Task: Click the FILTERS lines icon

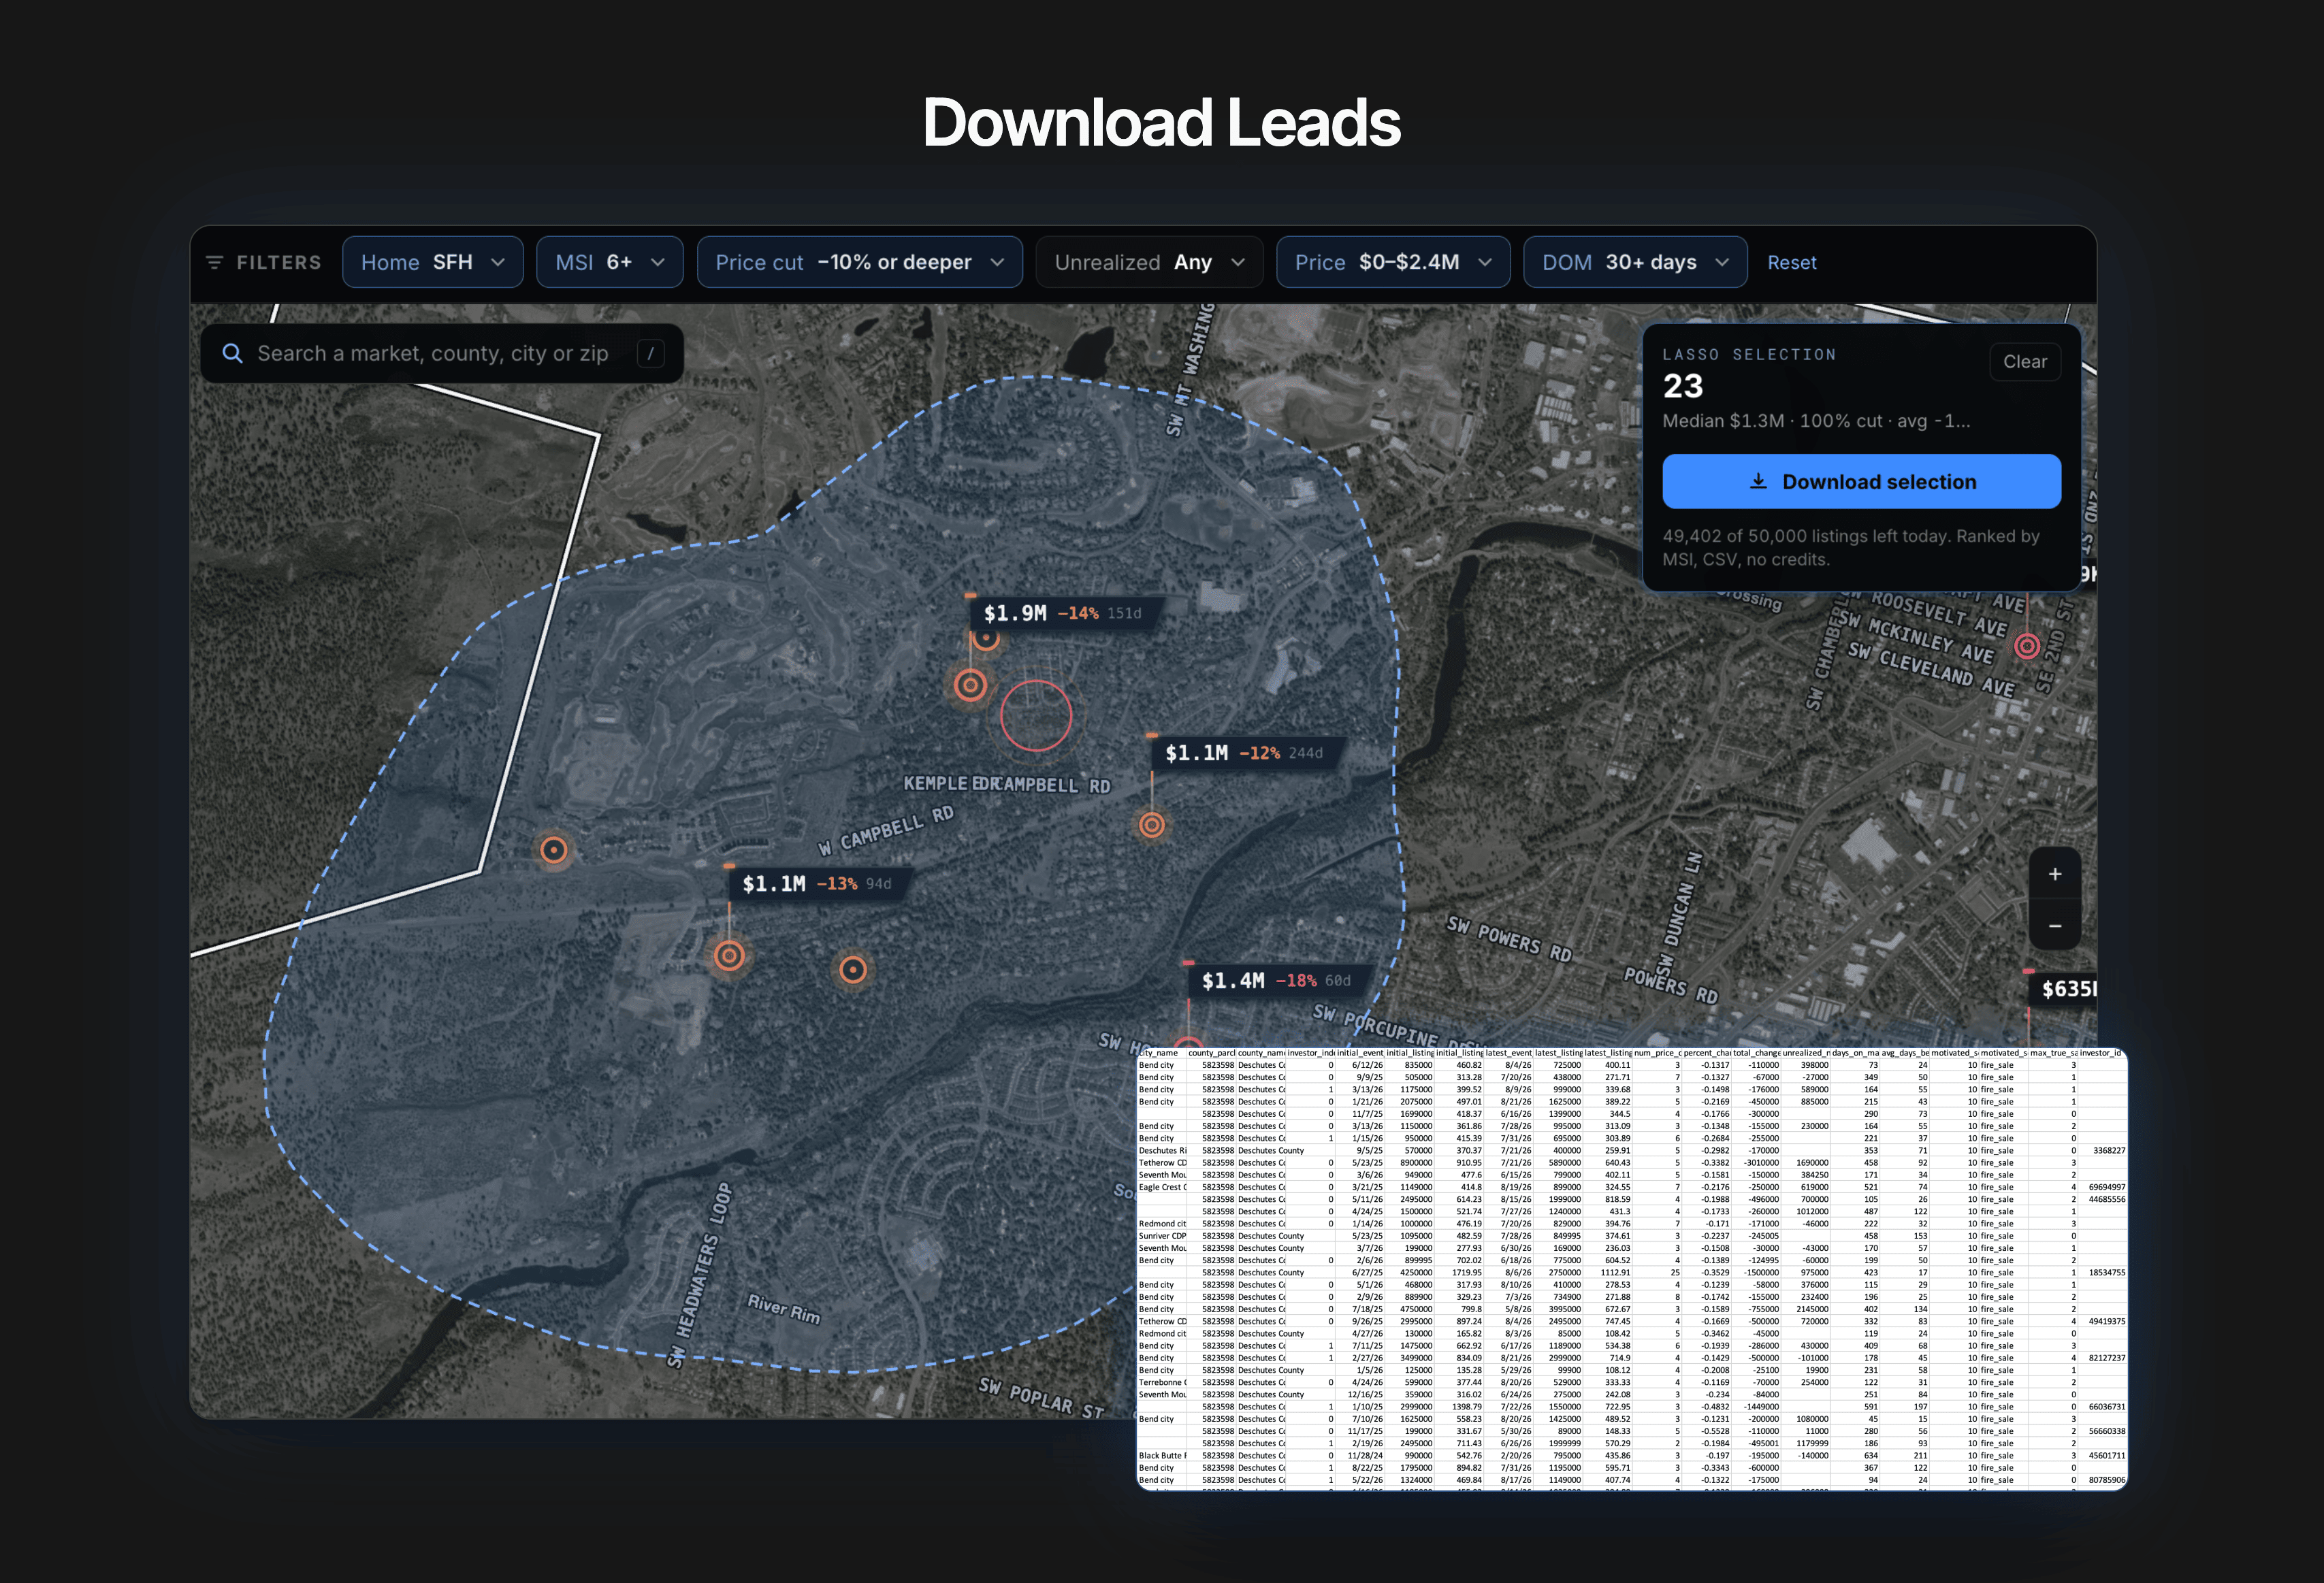Action: point(214,262)
